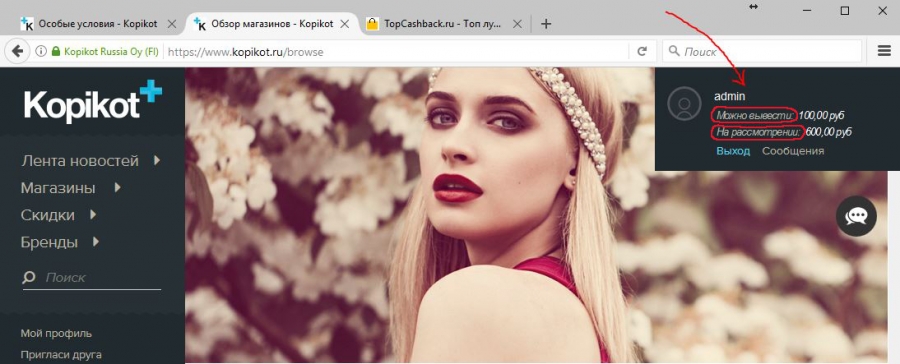Expand the Магазины submenu arrow

point(117,187)
